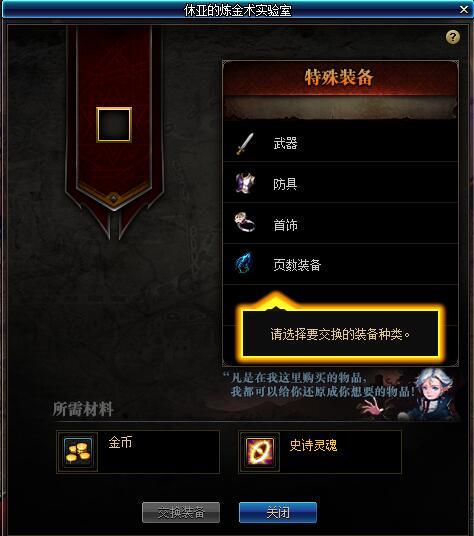Viewport: 474px width, 536px height.
Task: Click the blue crystal icon for 页数装备
Action: tap(244, 263)
